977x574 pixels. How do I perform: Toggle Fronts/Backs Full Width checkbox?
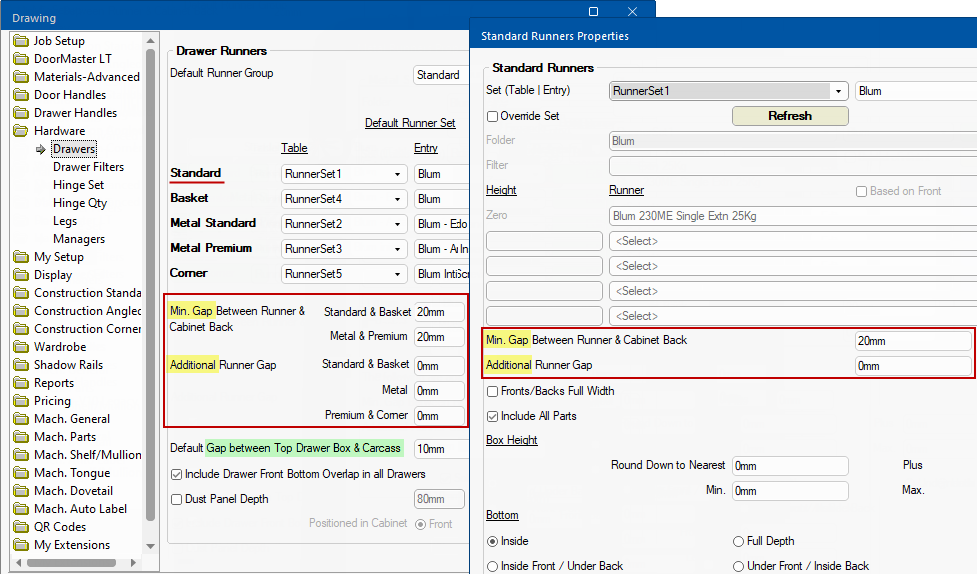pos(492,391)
